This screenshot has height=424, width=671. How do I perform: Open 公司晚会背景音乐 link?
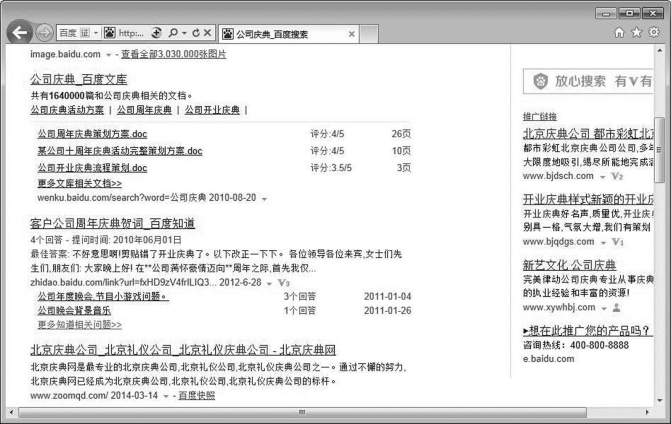point(74,310)
